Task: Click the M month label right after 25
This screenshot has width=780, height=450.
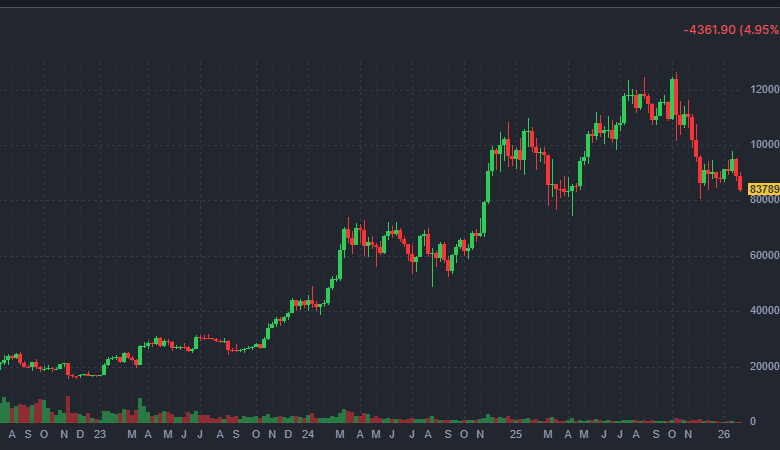Action: 548,435
